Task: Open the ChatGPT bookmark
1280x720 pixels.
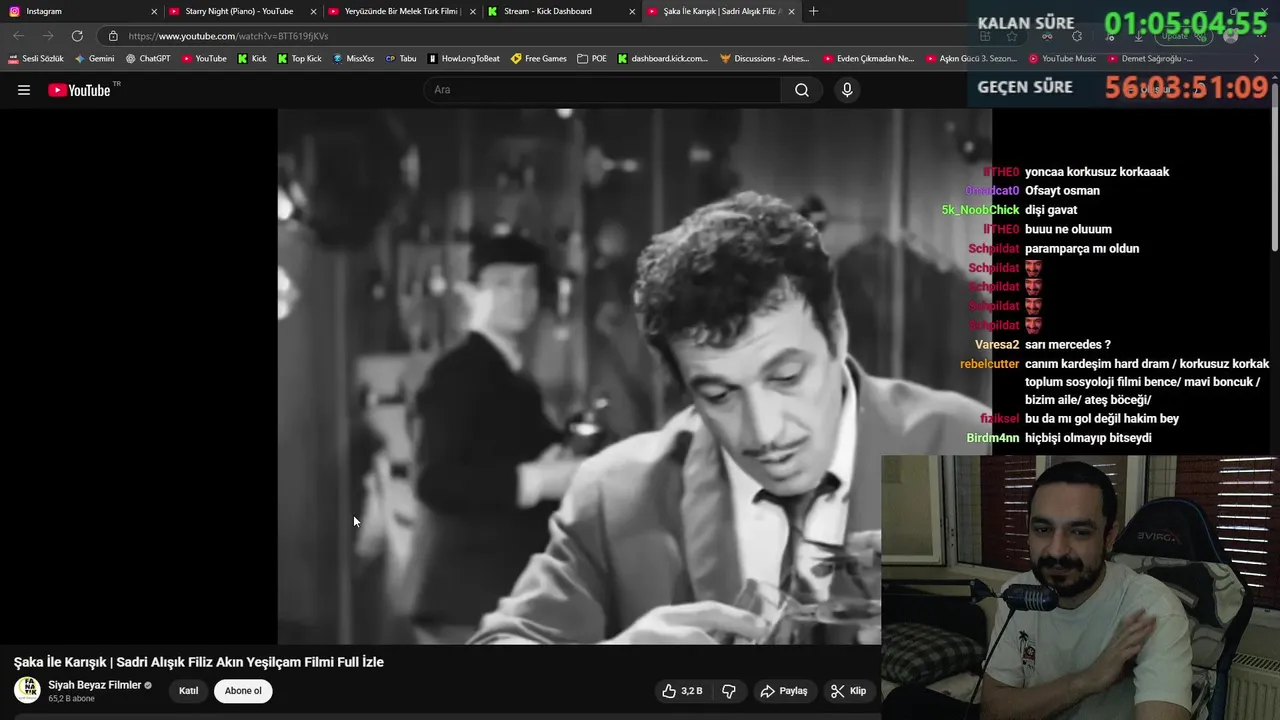Action: 148,59
